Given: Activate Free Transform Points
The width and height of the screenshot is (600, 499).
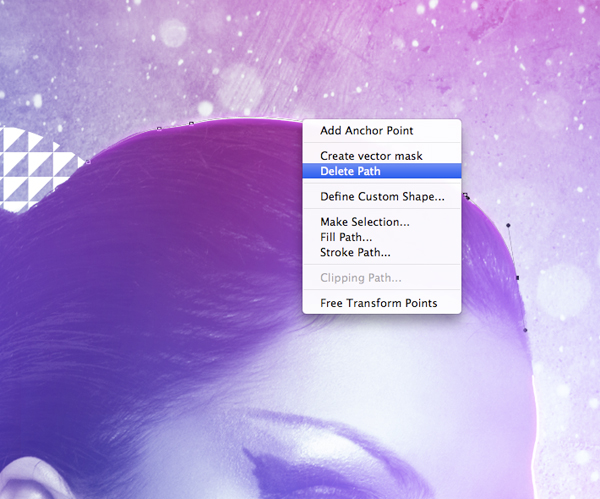Looking at the screenshot, I should [x=378, y=303].
